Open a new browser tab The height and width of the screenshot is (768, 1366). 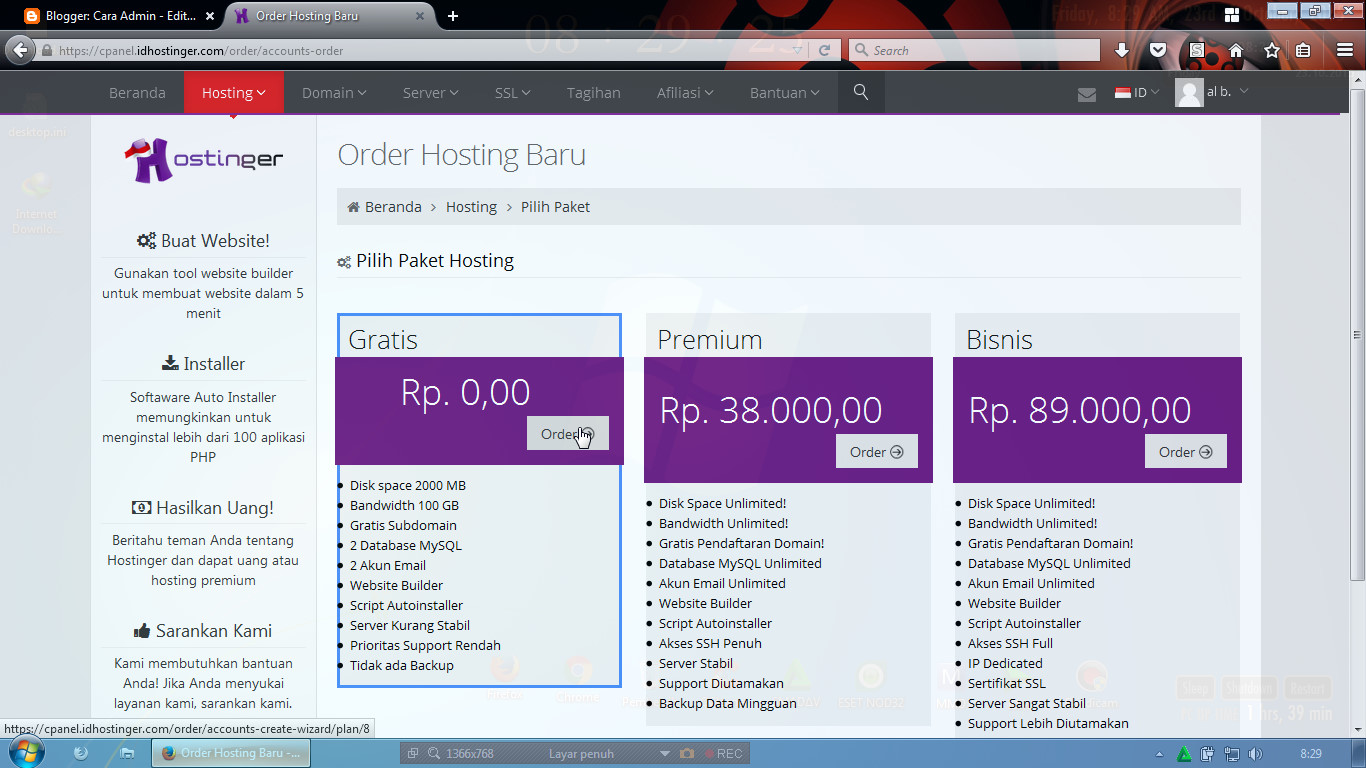[453, 16]
